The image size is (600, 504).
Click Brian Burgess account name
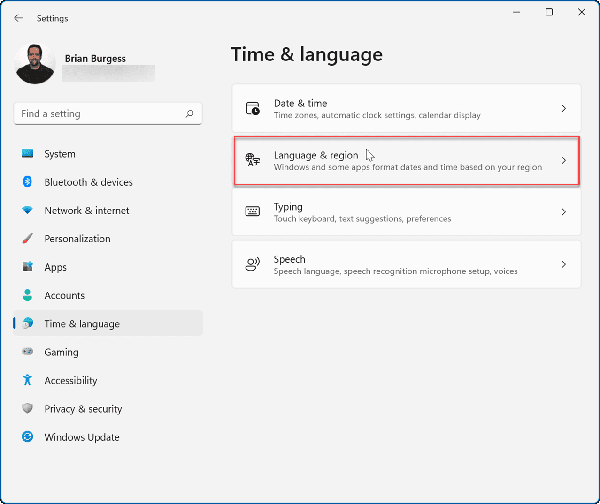(x=95, y=59)
